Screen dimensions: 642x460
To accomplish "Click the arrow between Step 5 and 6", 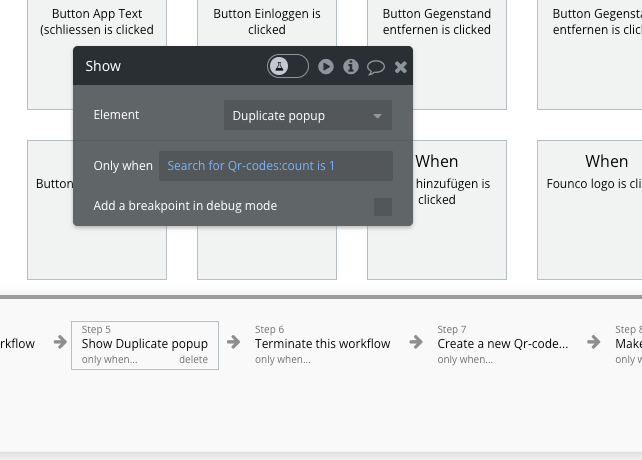I will (x=234, y=342).
